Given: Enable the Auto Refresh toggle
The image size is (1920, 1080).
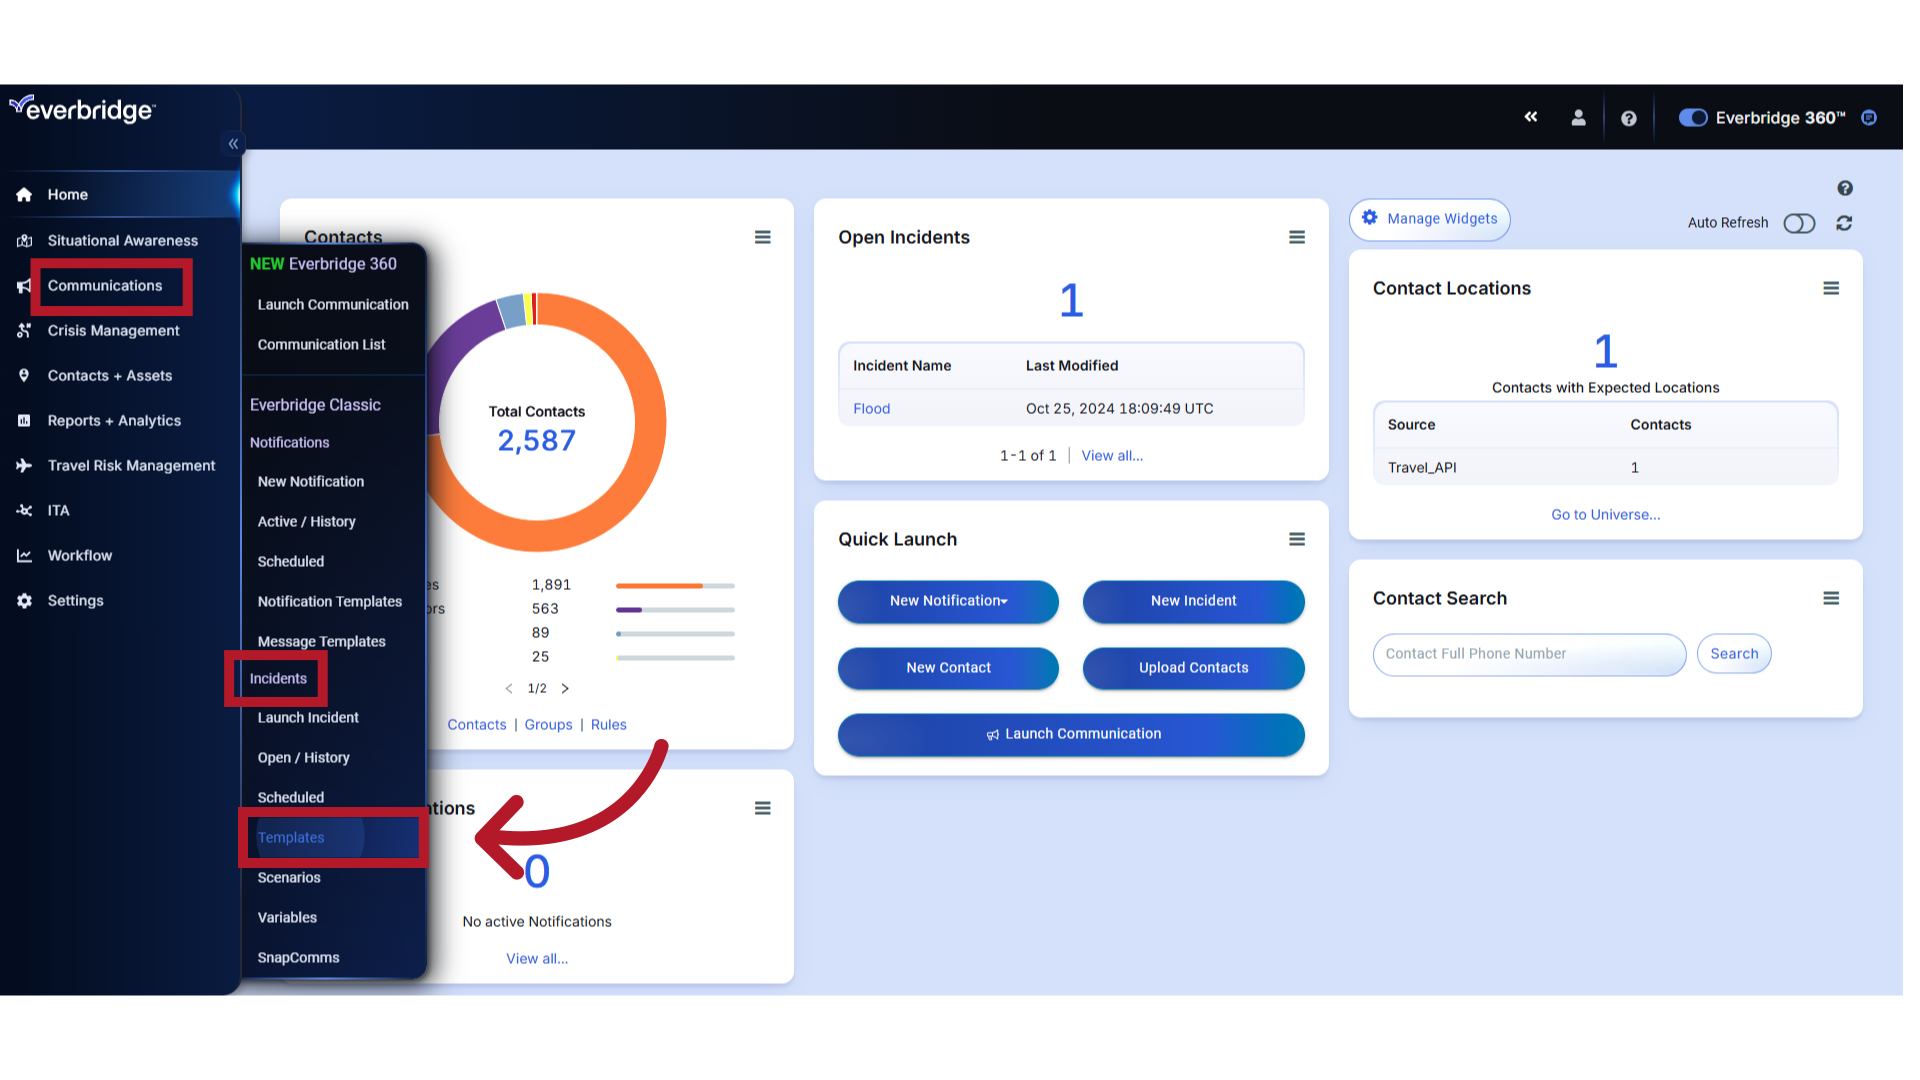Looking at the screenshot, I should click(x=1799, y=223).
